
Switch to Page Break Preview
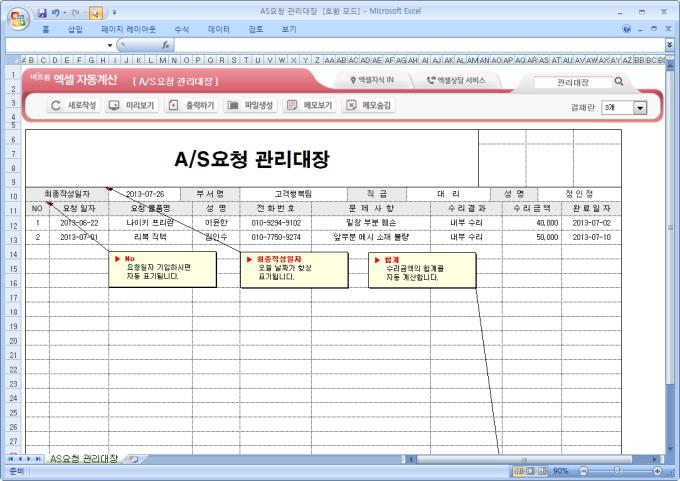tap(545, 470)
